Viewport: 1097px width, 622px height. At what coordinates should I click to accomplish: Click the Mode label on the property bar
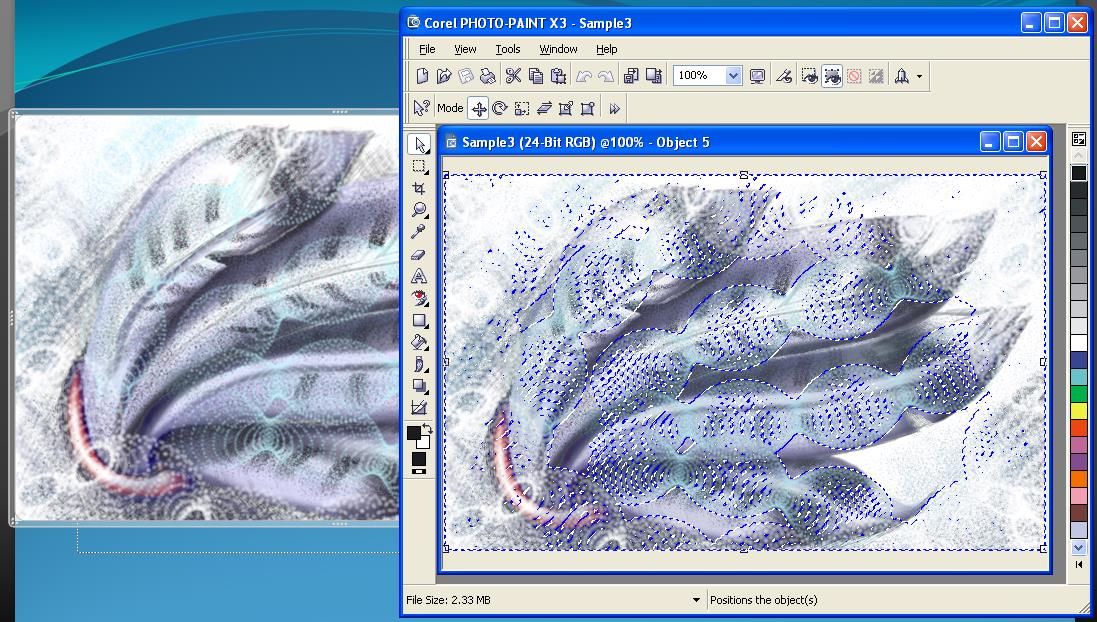click(450, 108)
